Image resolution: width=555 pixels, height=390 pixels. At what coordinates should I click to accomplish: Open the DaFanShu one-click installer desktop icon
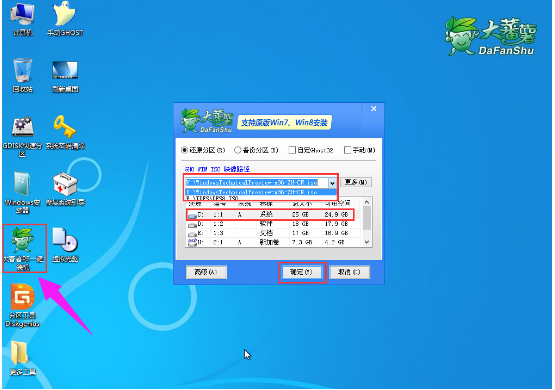(x=23, y=249)
